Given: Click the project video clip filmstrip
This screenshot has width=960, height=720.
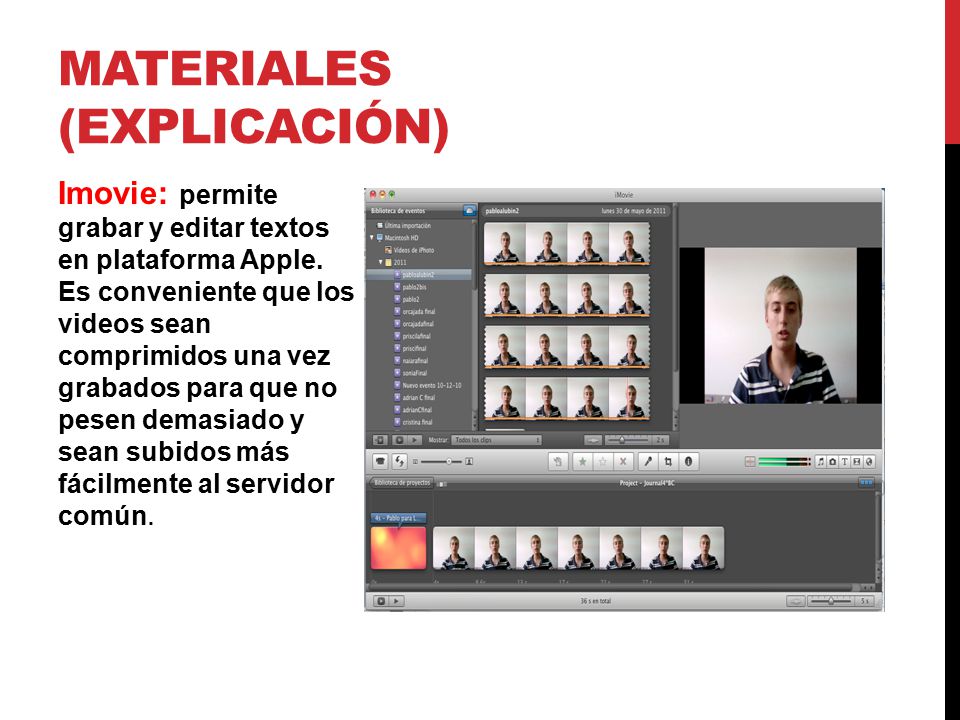Looking at the screenshot, I should (579, 549).
